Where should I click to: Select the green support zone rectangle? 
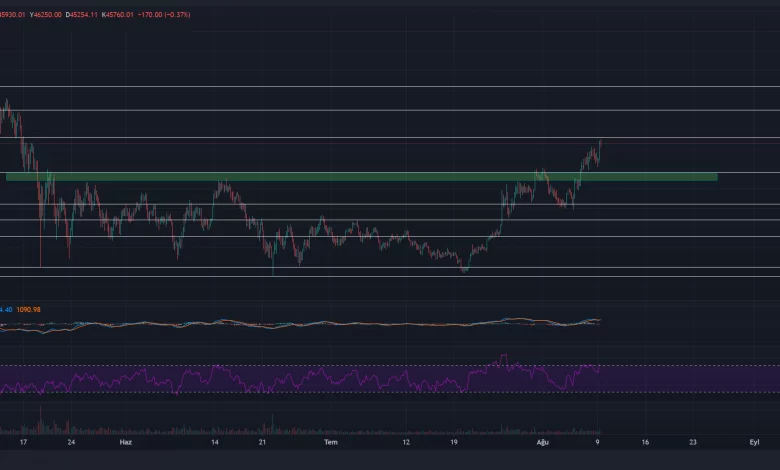tap(360, 177)
